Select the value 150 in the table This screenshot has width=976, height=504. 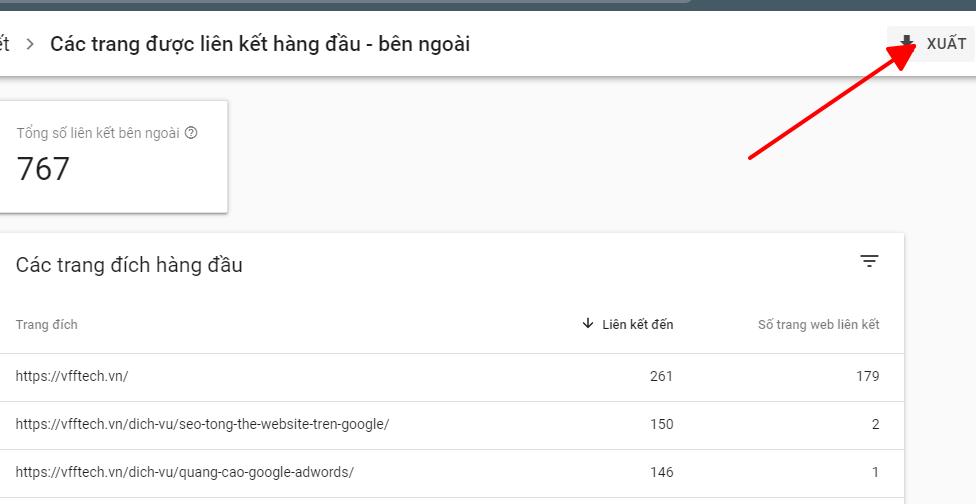pos(662,424)
